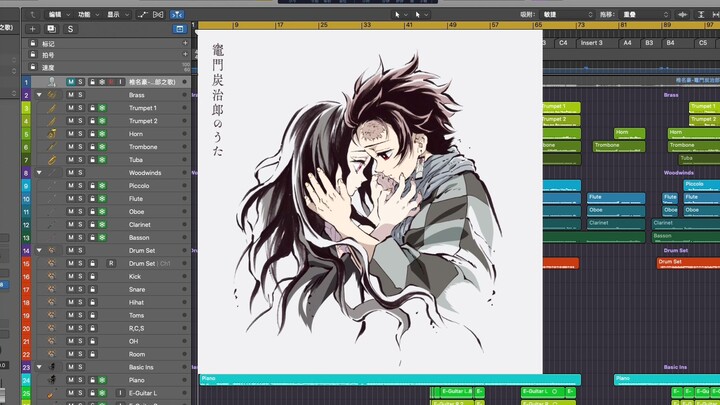The height and width of the screenshot is (405, 720).
Task: Toggle freeze on the Tuba track
Action: pyautogui.click(x=102, y=159)
